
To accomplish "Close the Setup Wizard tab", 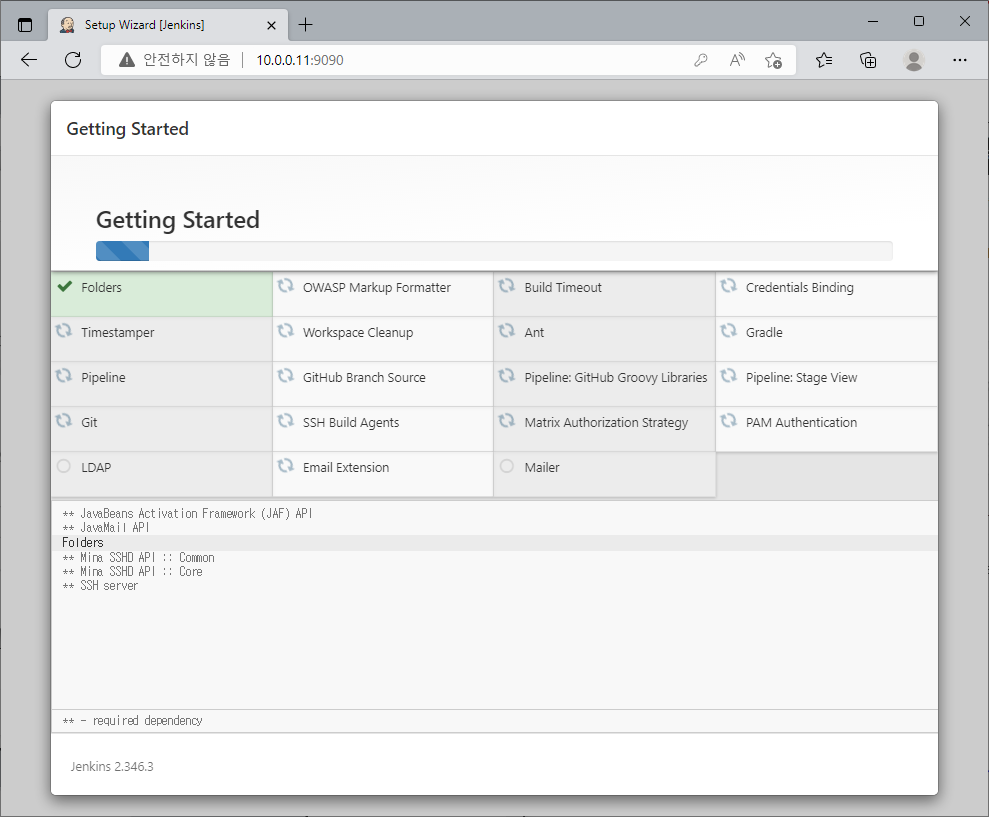I will tap(271, 25).
